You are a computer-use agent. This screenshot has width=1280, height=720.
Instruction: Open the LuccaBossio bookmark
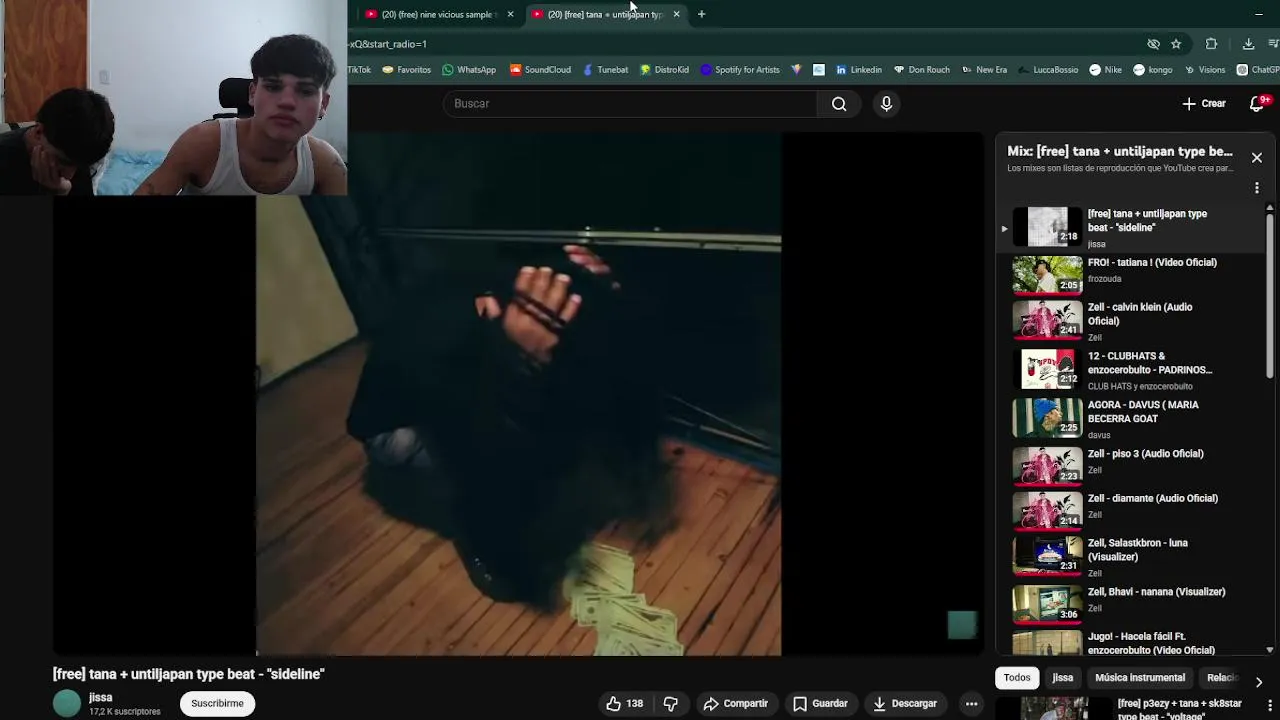(1047, 70)
